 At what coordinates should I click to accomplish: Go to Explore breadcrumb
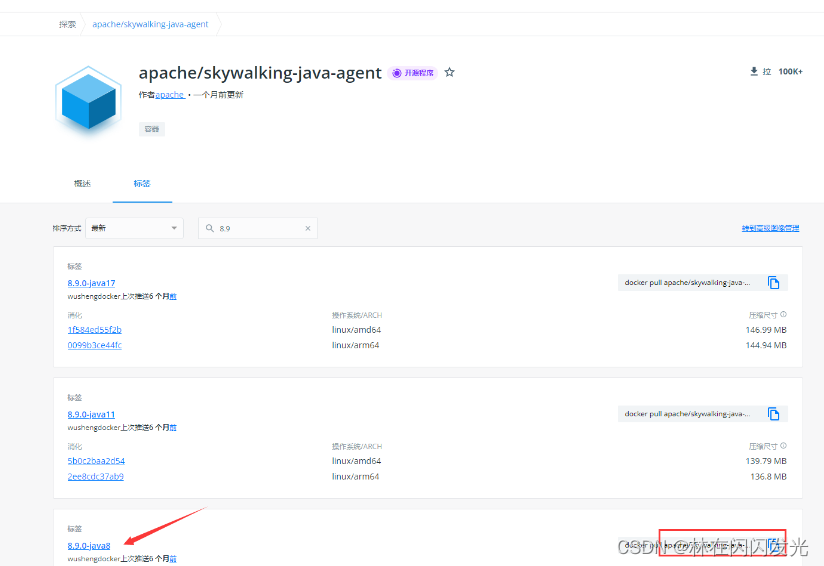(68, 24)
